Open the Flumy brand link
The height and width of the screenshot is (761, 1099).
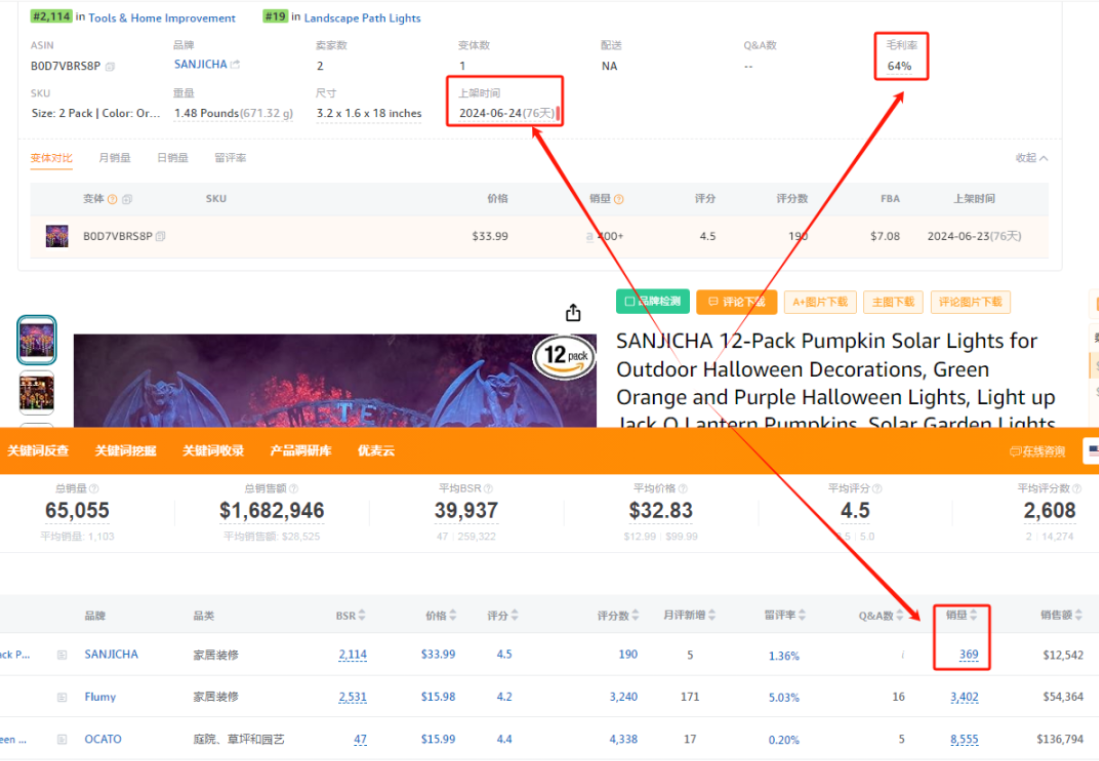(x=100, y=697)
